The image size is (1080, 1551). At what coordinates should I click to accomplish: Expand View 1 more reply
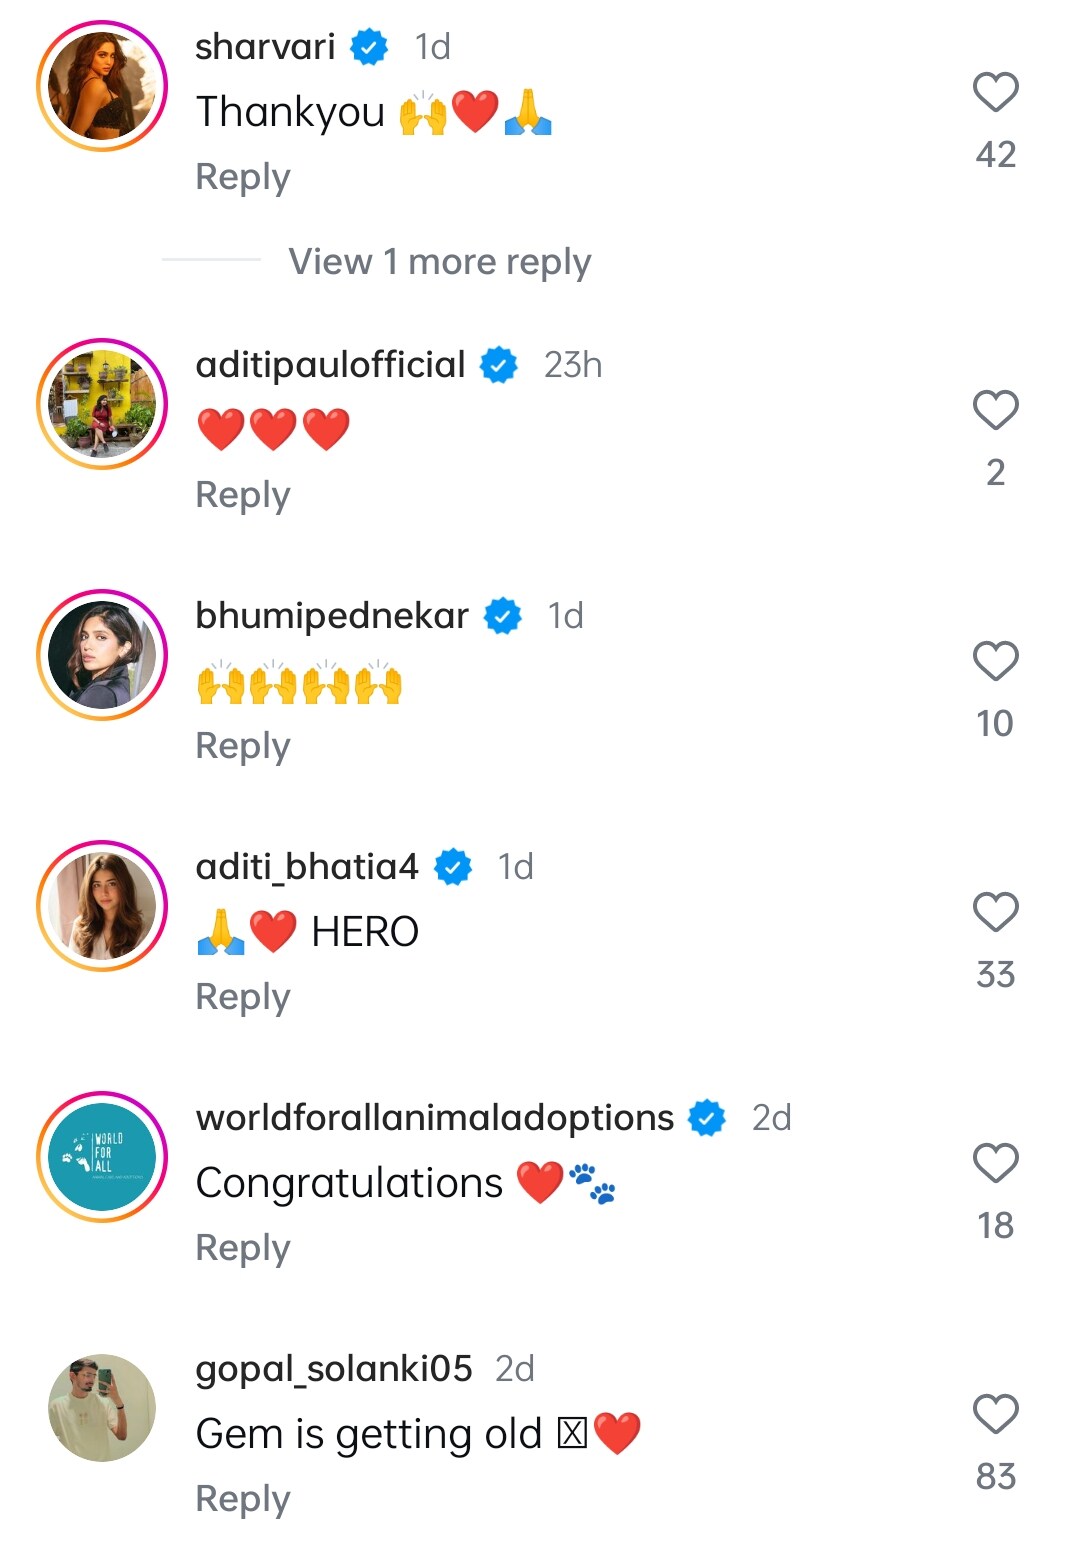(x=439, y=262)
